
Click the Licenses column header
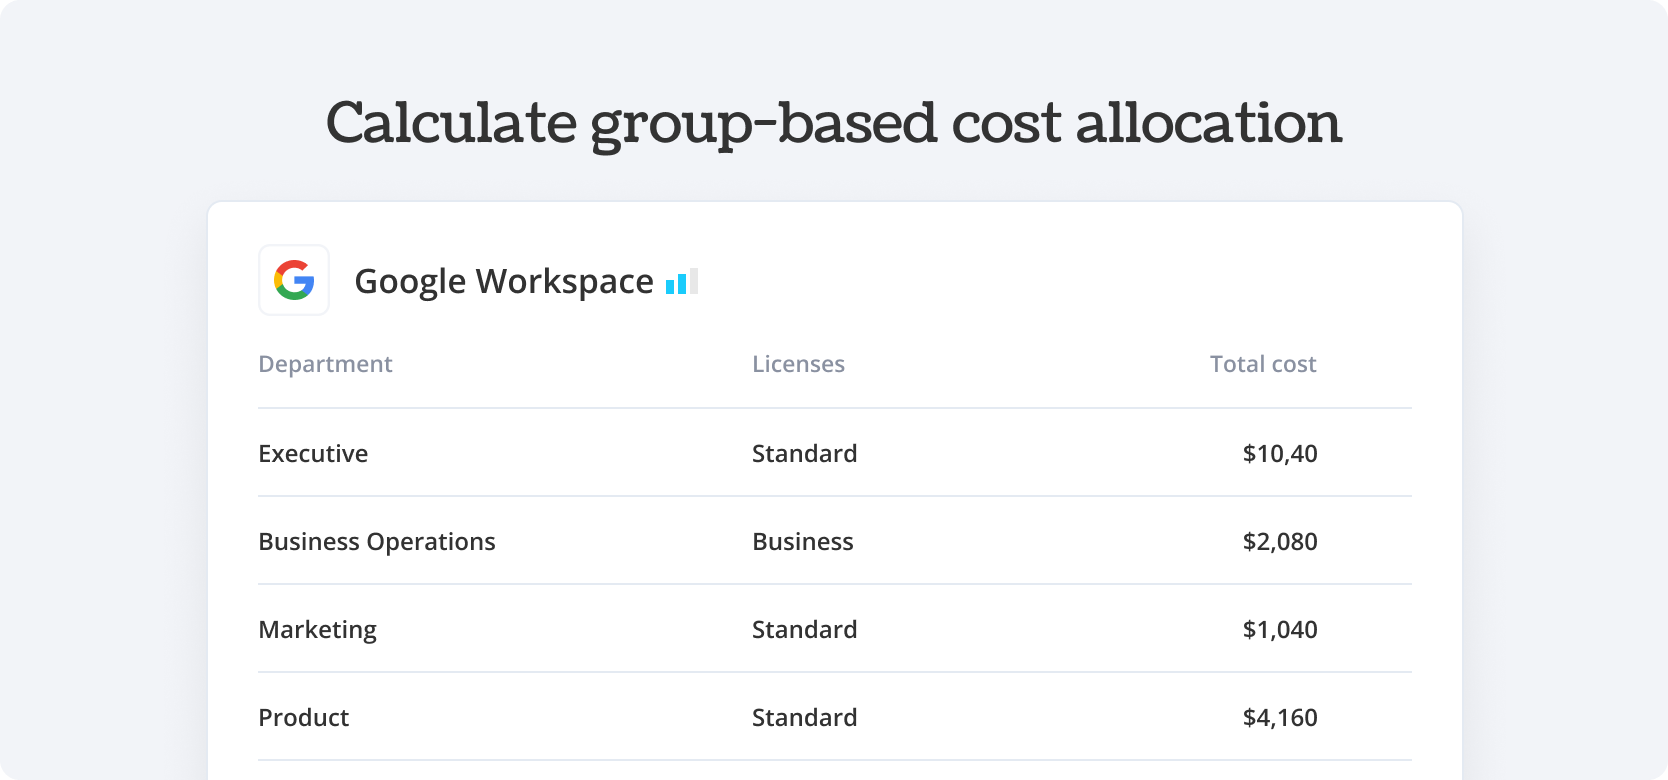(x=798, y=364)
